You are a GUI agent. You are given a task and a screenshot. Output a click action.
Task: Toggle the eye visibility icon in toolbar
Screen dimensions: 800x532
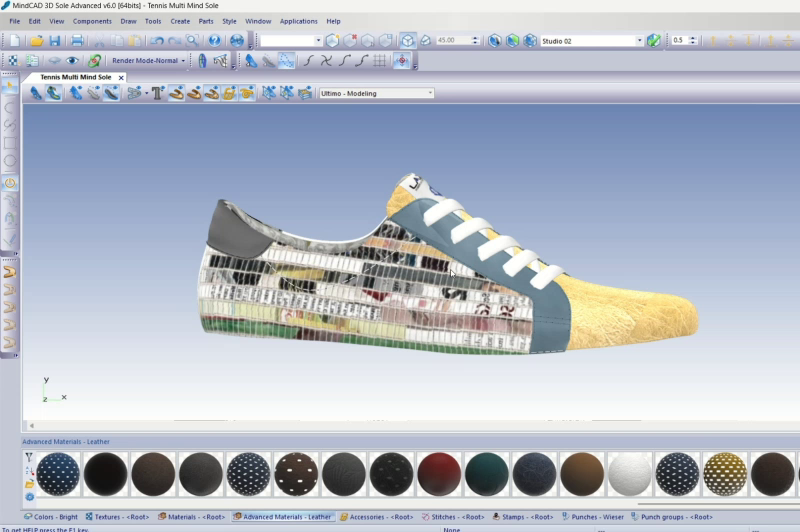pyautogui.click(x=72, y=61)
